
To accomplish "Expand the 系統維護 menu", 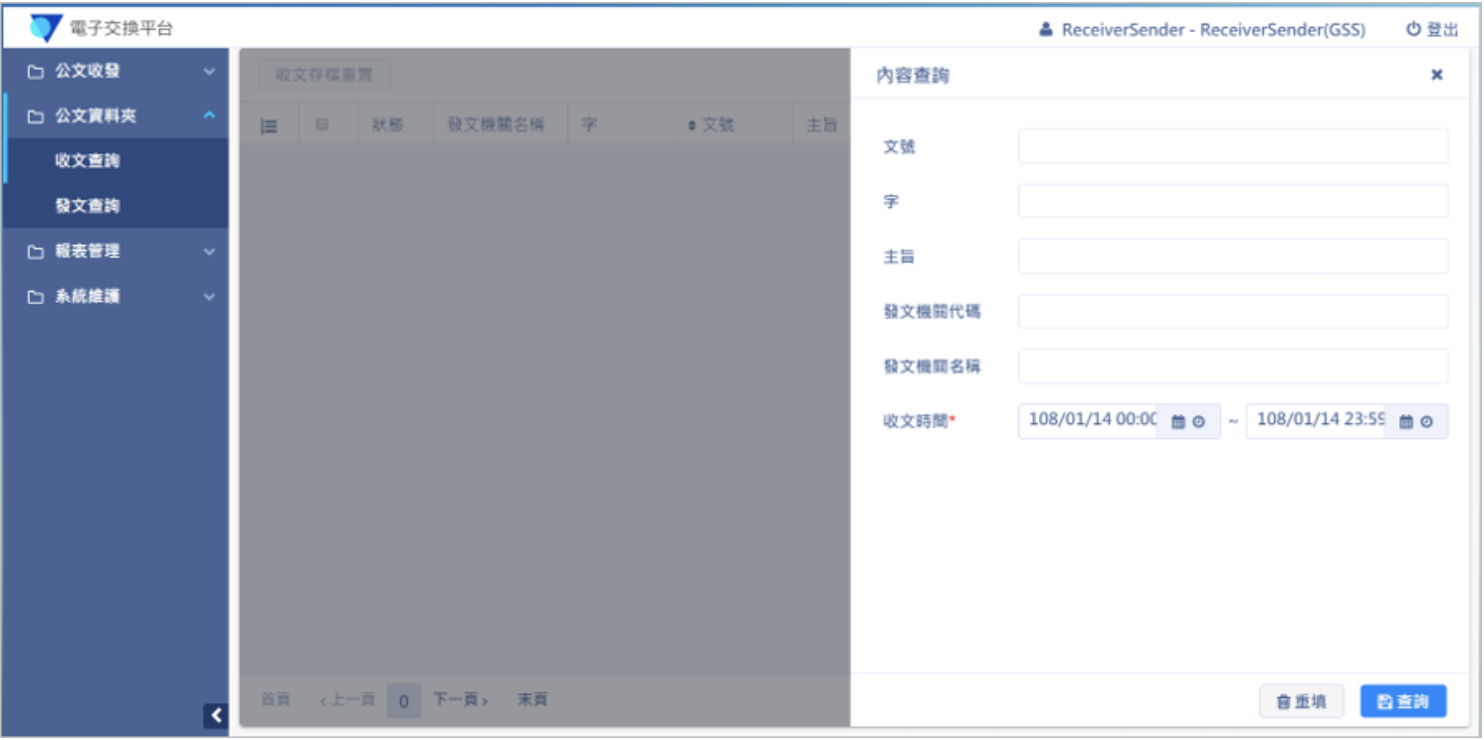I will tap(116, 296).
